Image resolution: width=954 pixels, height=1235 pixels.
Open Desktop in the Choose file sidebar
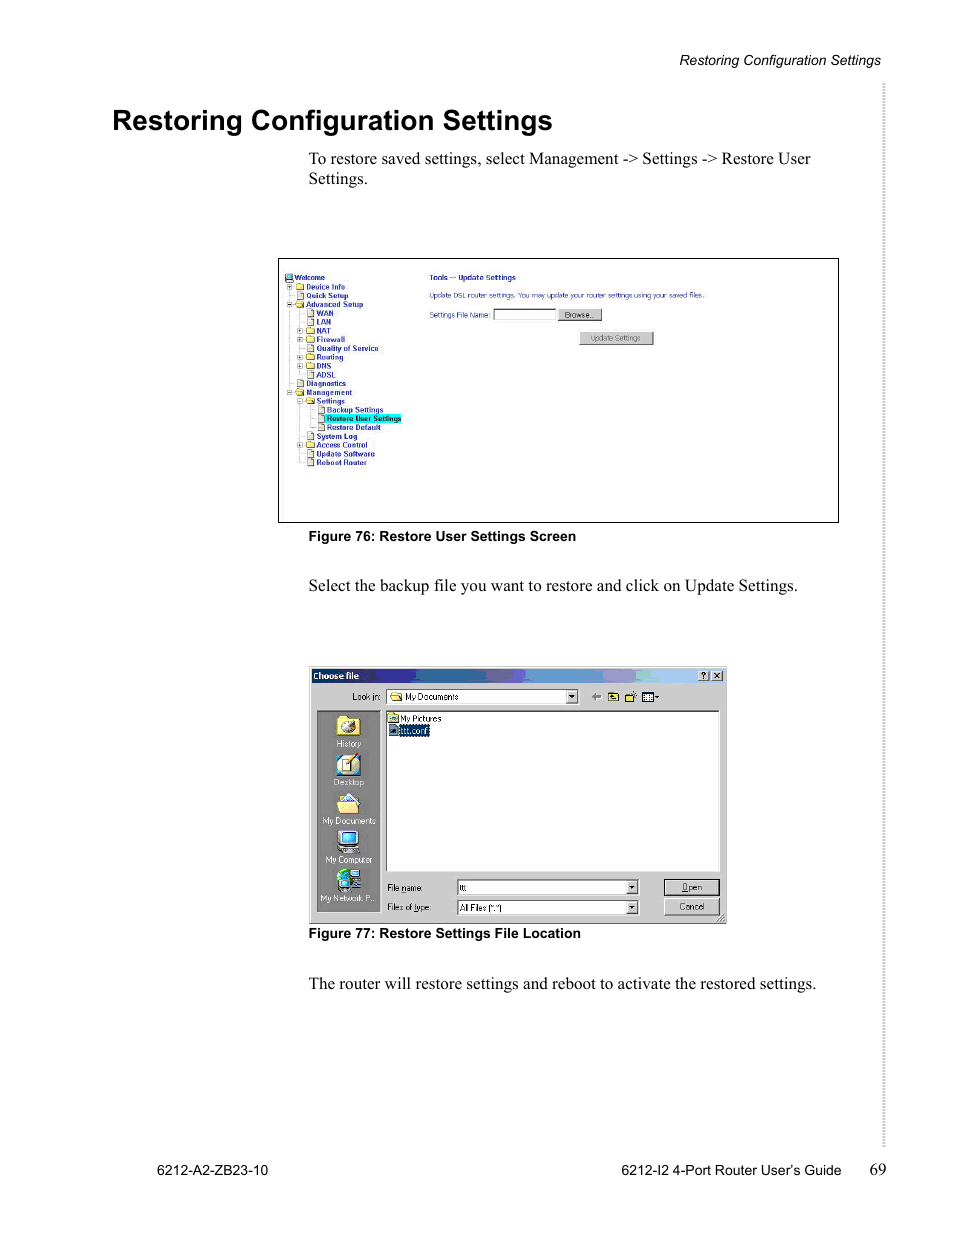(348, 770)
